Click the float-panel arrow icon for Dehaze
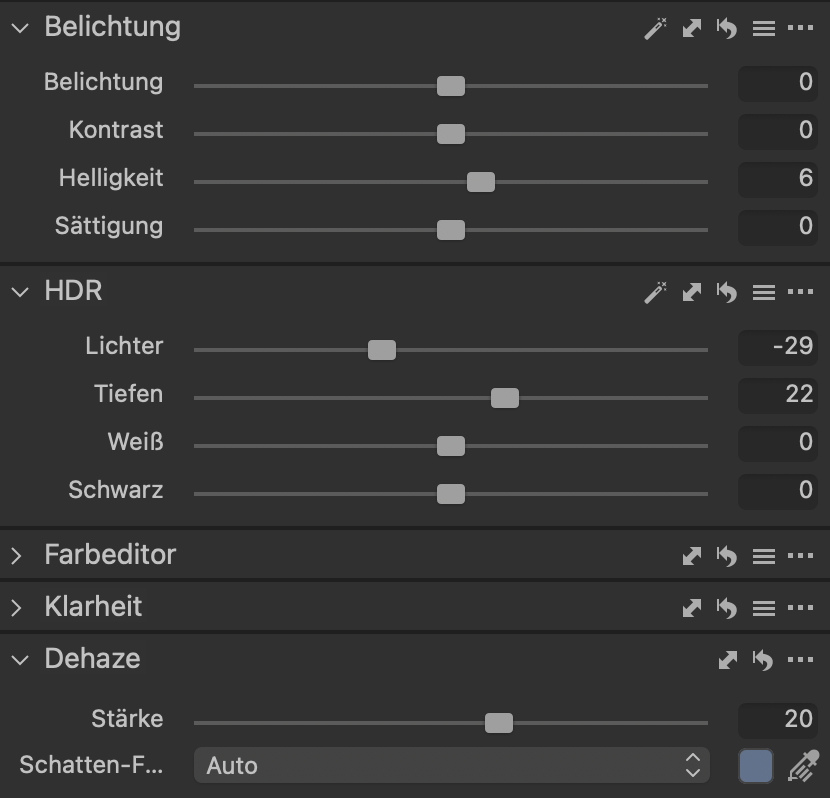 point(728,660)
